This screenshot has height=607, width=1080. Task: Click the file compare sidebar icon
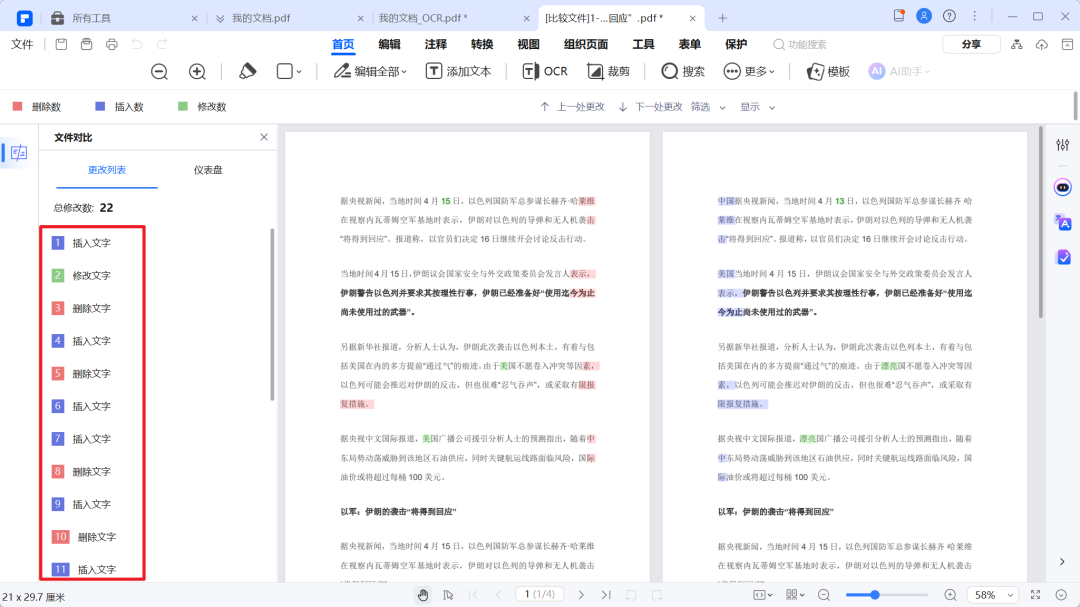[19, 152]
